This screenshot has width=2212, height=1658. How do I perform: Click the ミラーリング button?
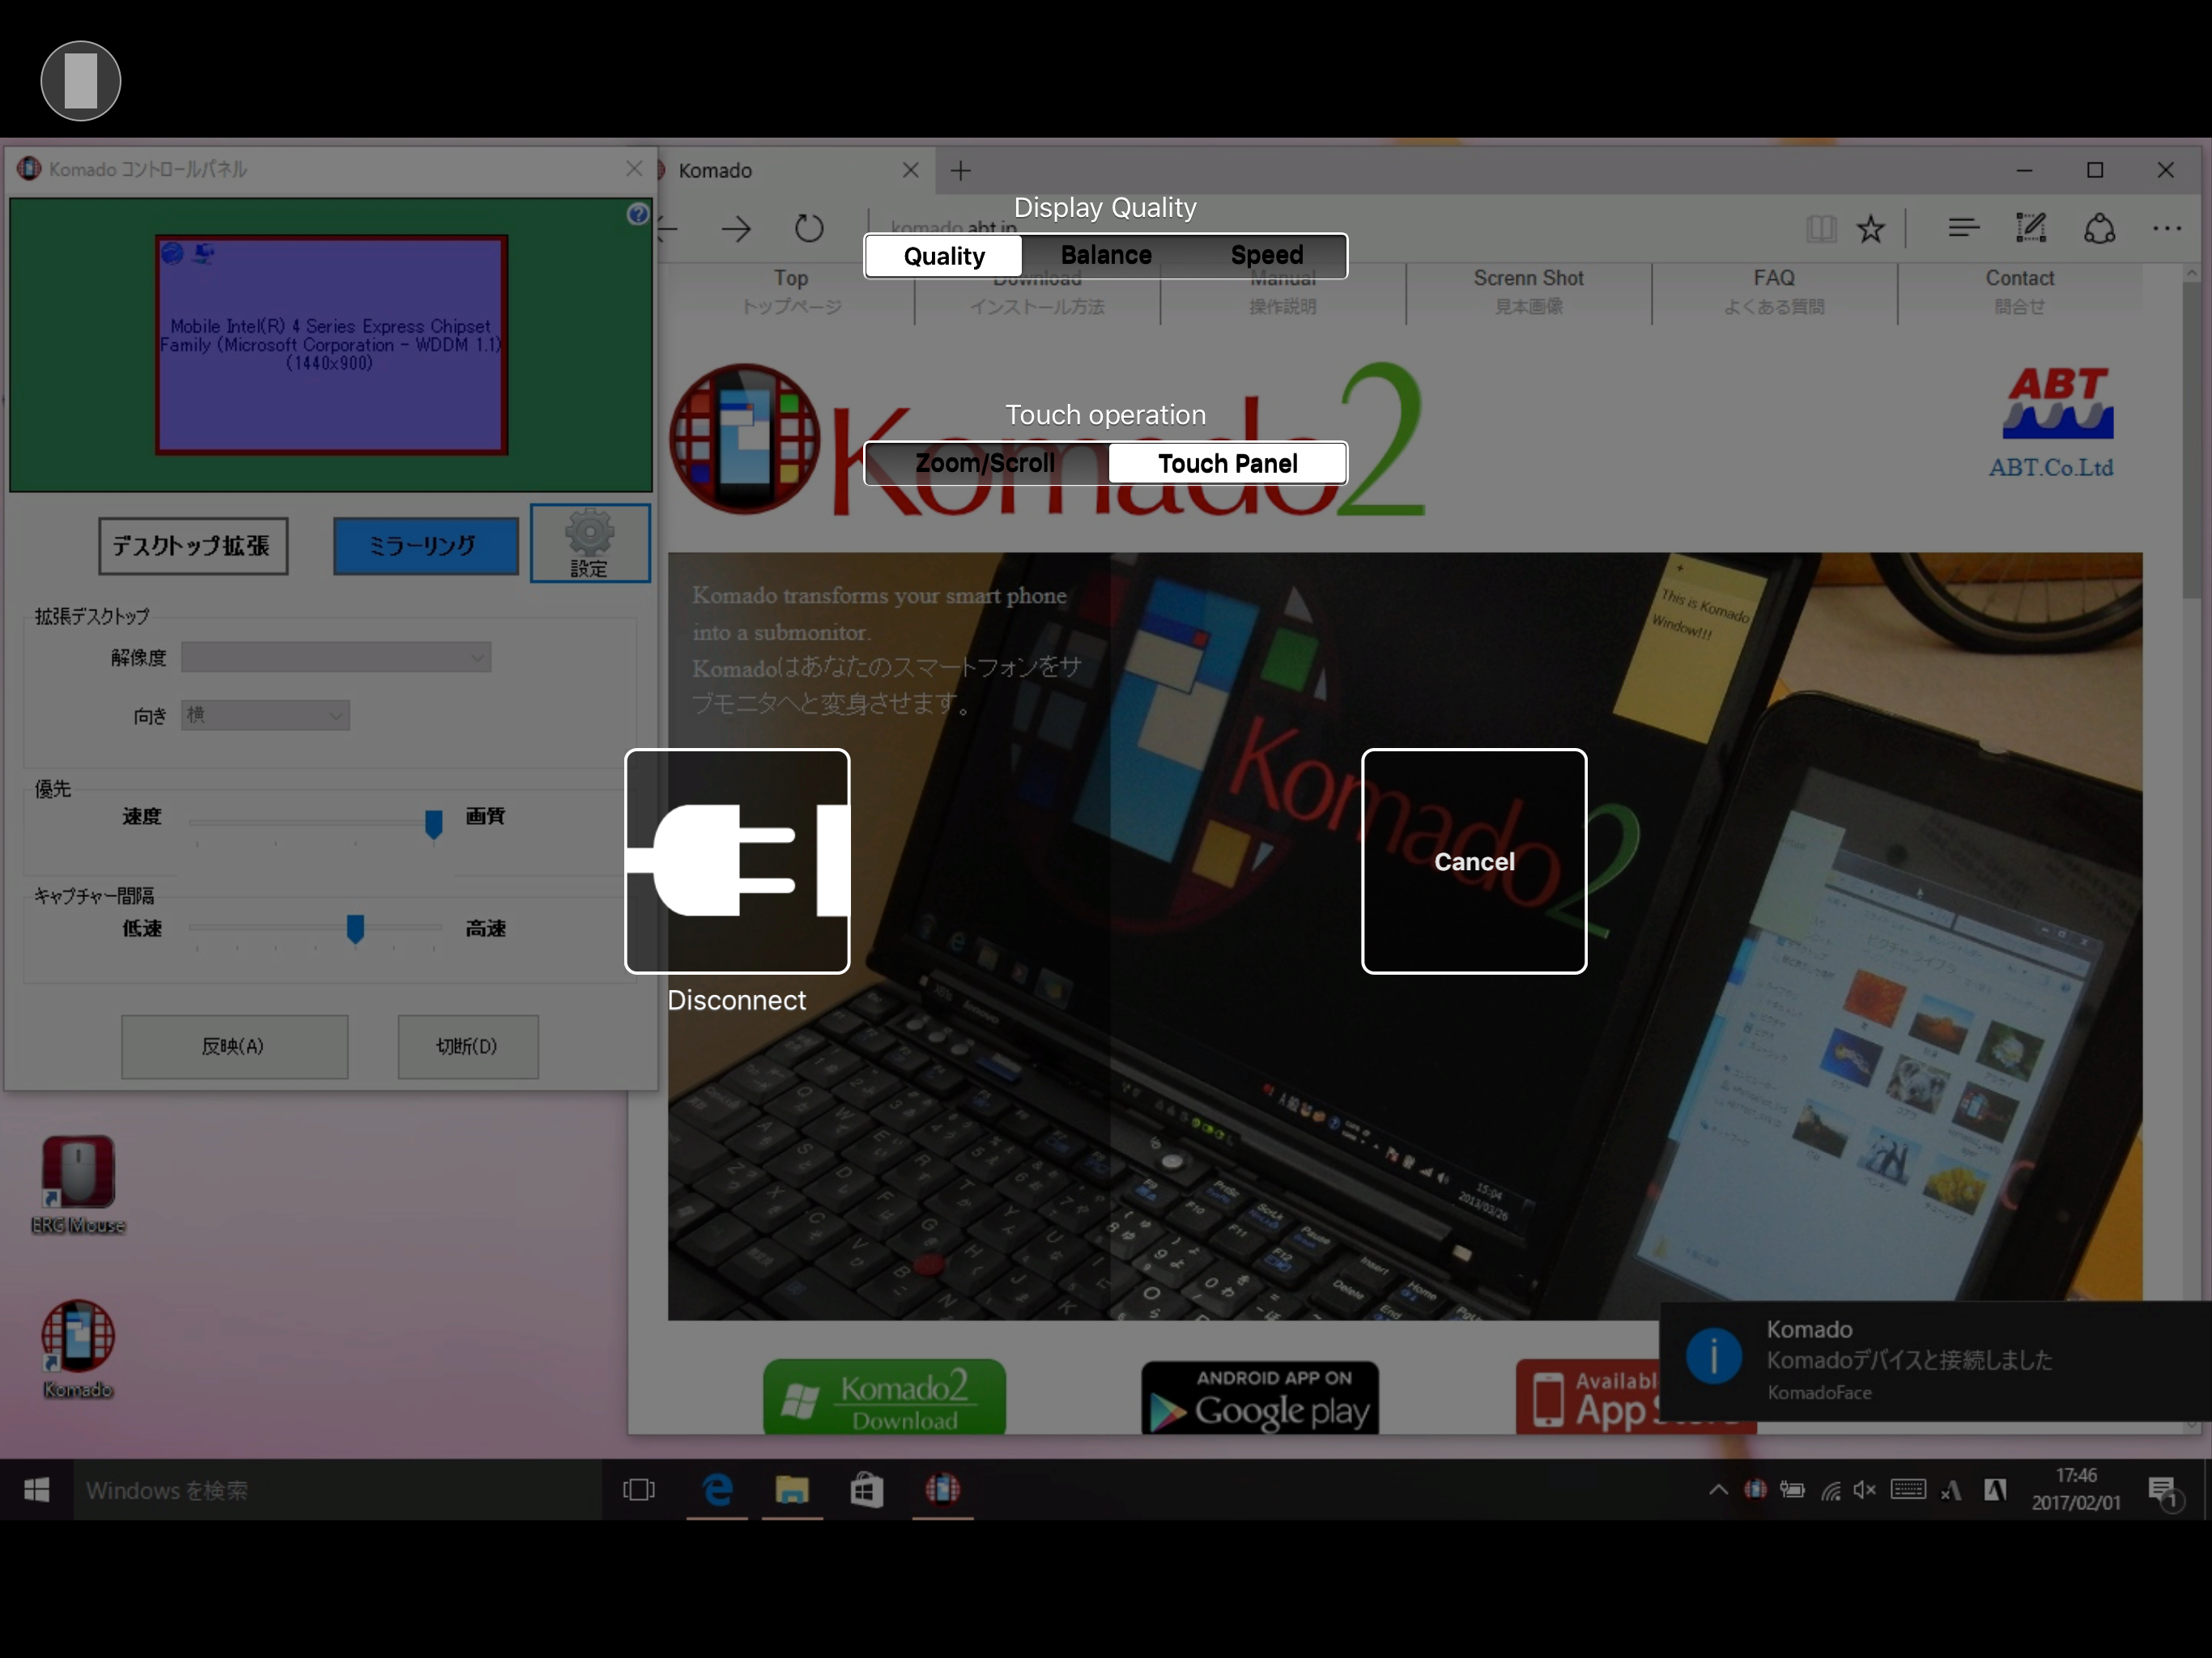426,546
